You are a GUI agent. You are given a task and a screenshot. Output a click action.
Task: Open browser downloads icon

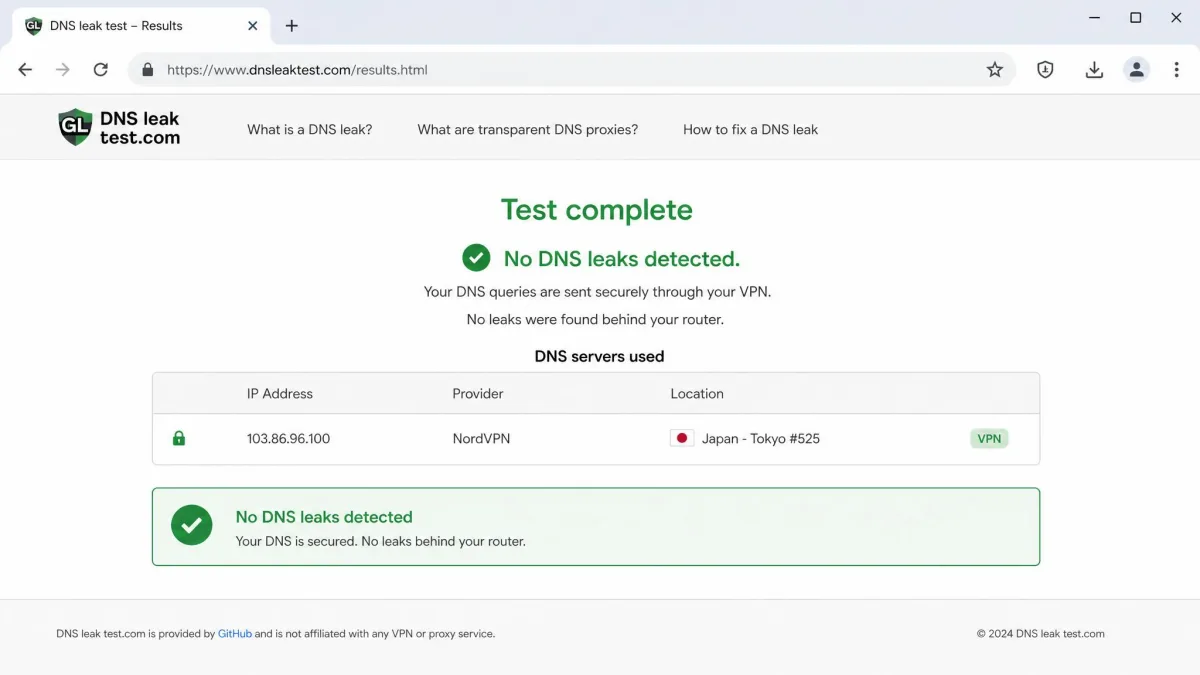click(x=1094, y=70)
